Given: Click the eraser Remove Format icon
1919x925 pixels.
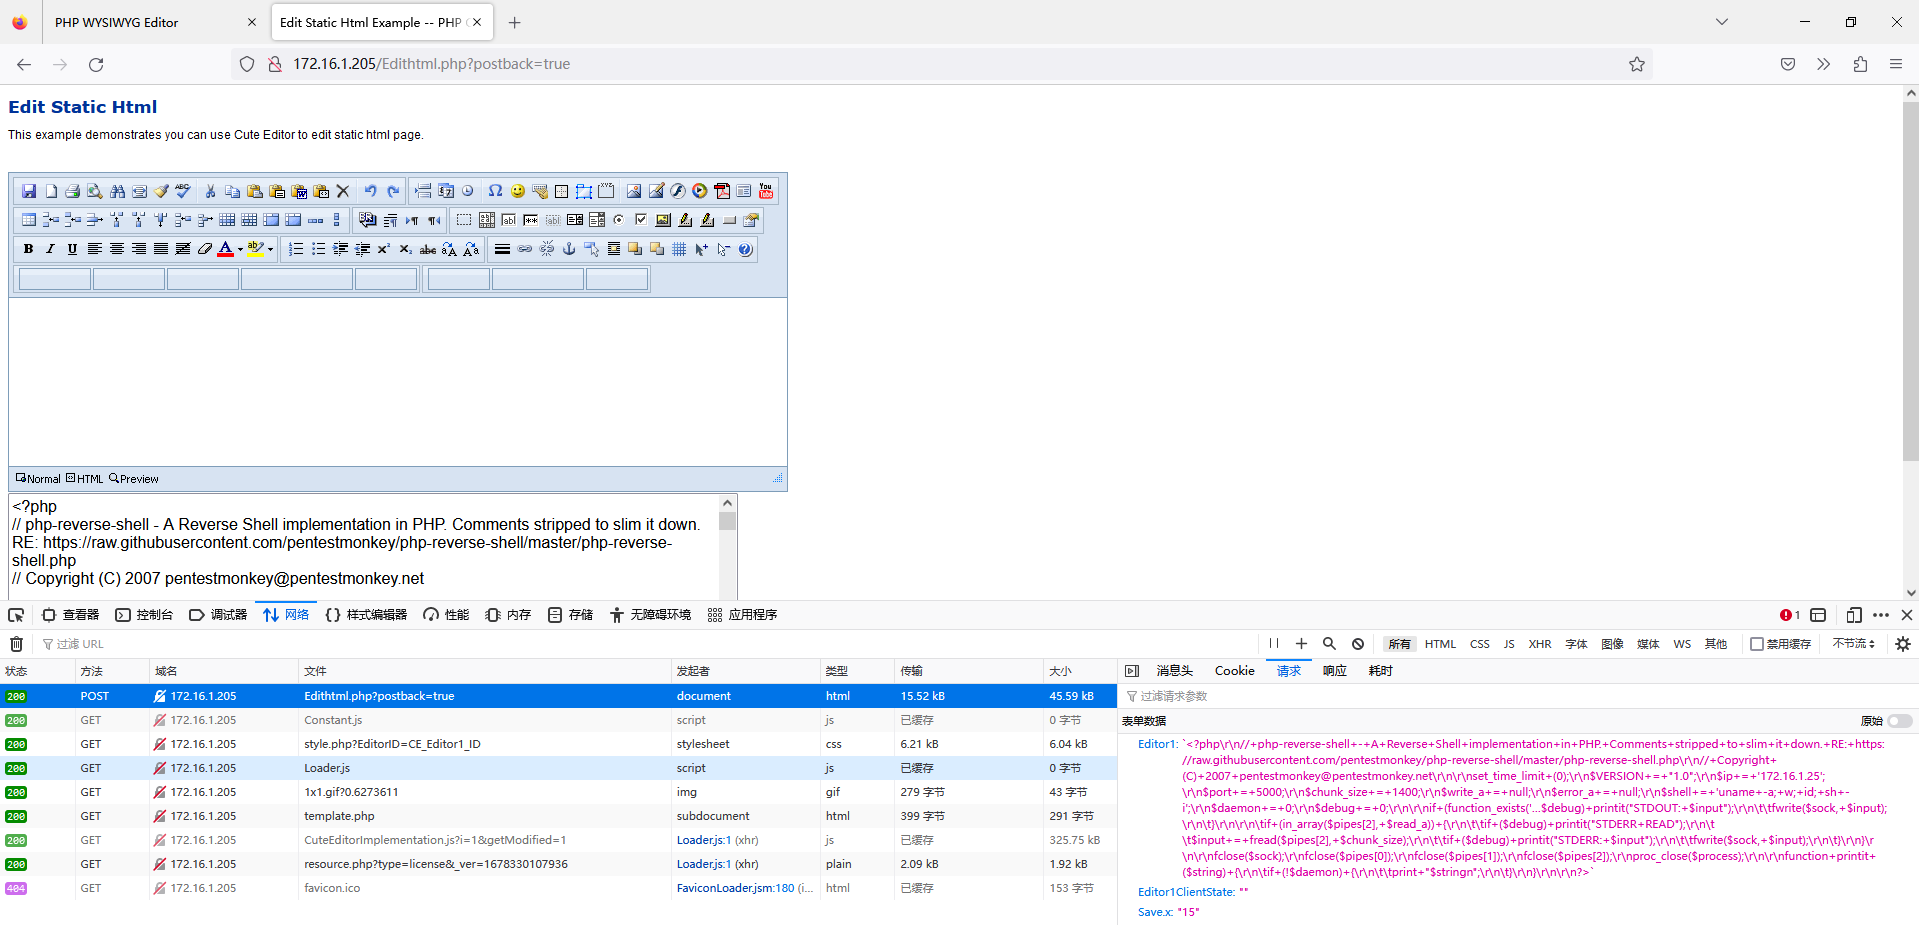Looking at the screenshot, I should coord(204,249).
